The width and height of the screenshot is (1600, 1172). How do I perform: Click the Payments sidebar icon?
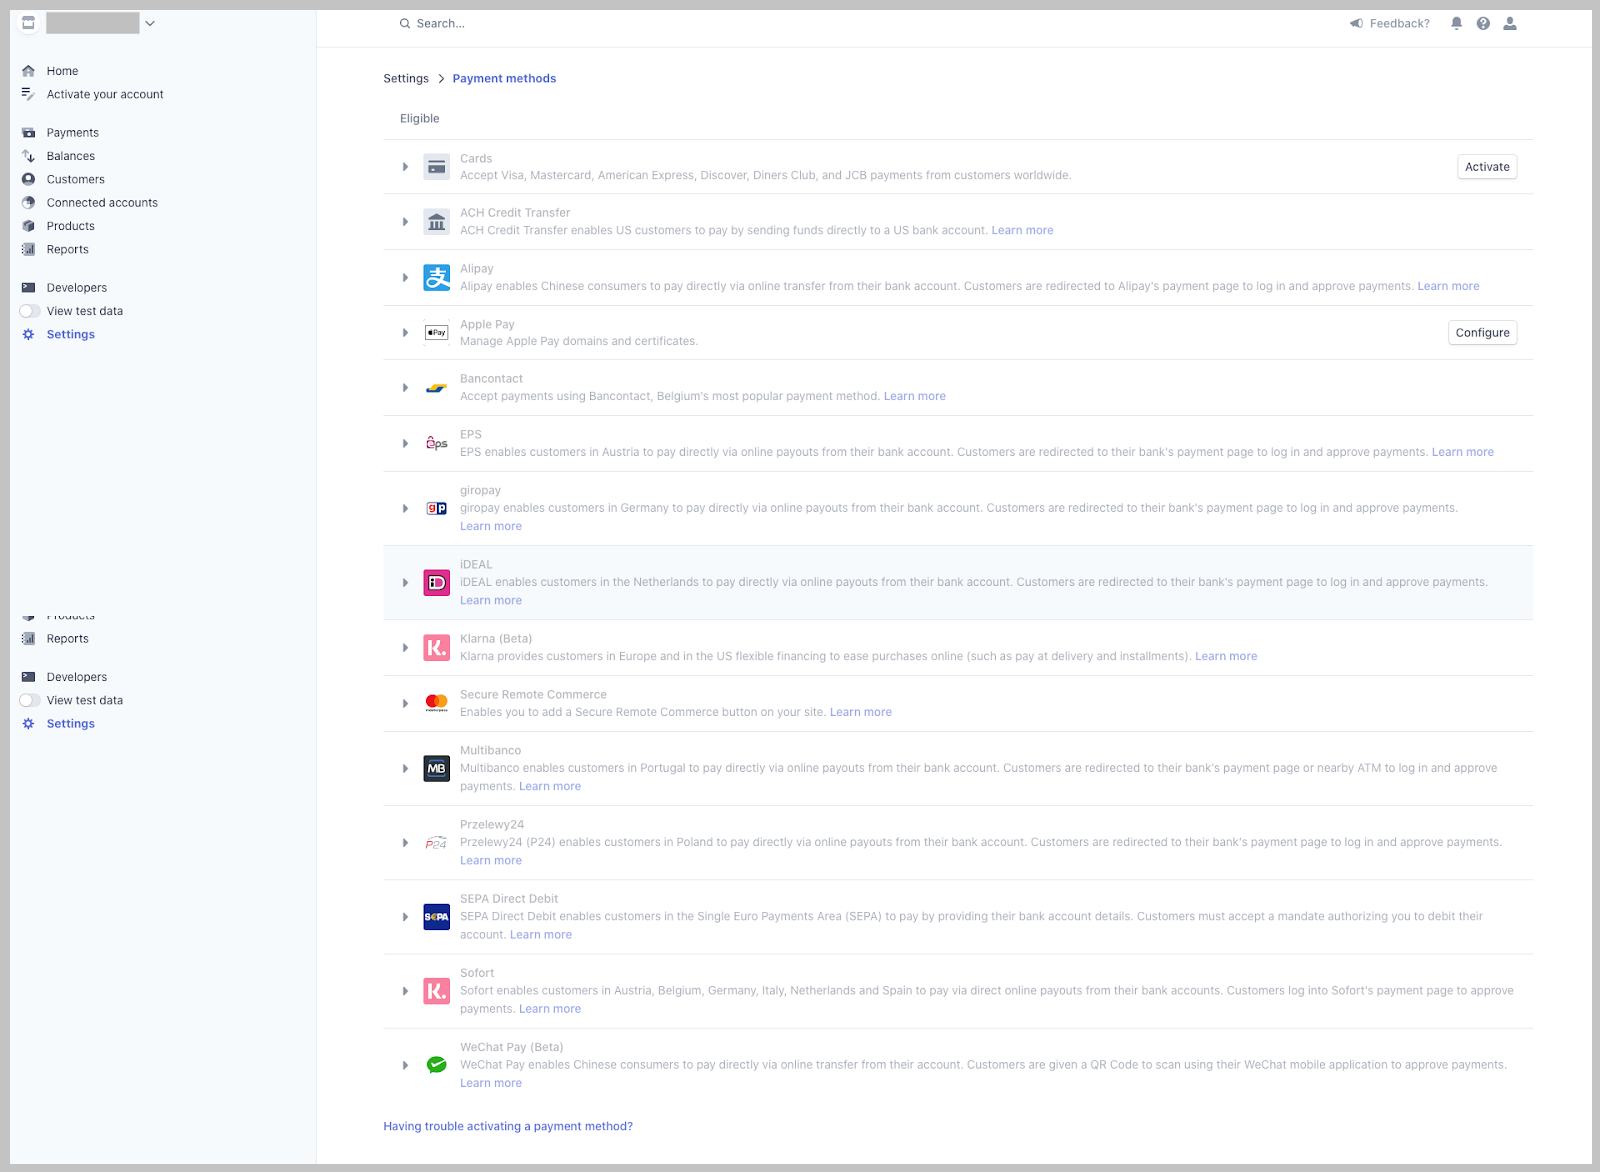(28, 133)
